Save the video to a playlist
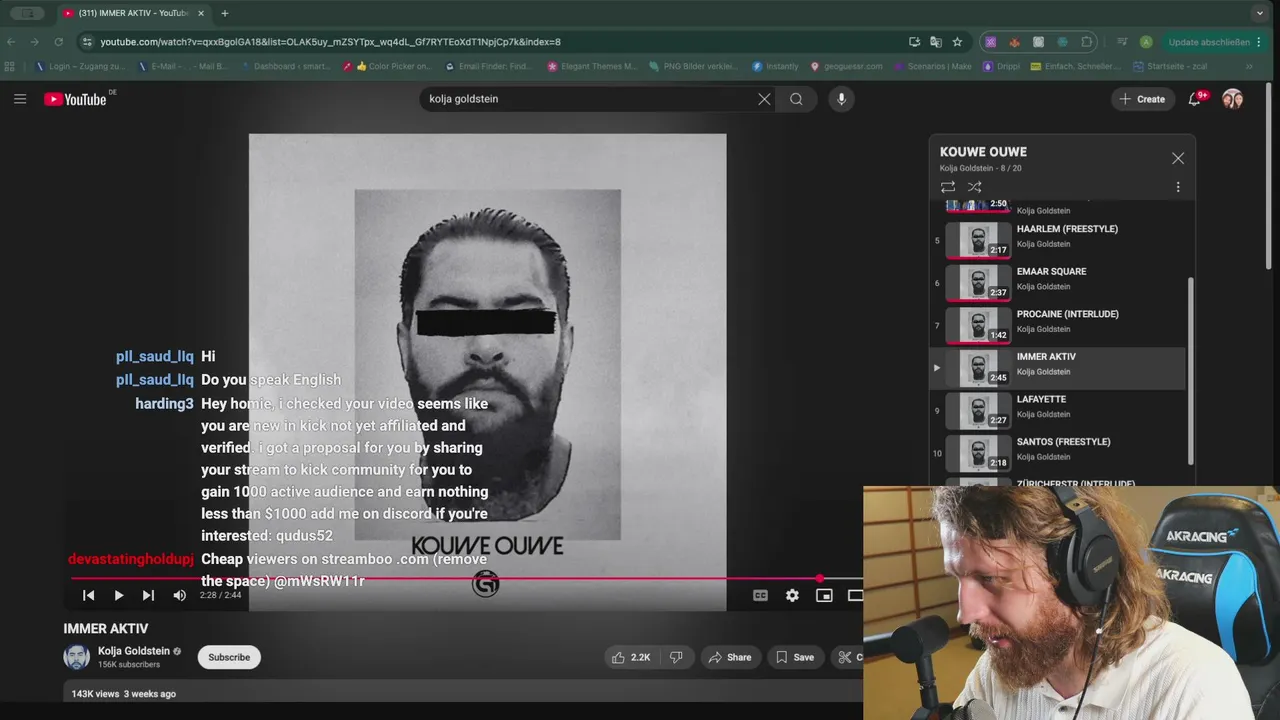The image size is (1280, 720). tap(795, 657)
